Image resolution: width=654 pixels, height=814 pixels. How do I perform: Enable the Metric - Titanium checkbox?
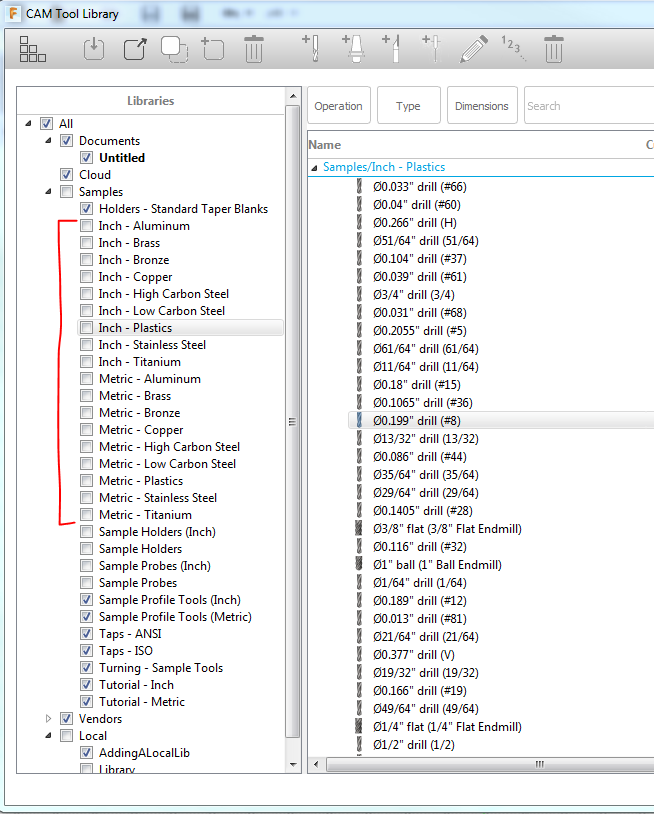[x=87, y=514]
